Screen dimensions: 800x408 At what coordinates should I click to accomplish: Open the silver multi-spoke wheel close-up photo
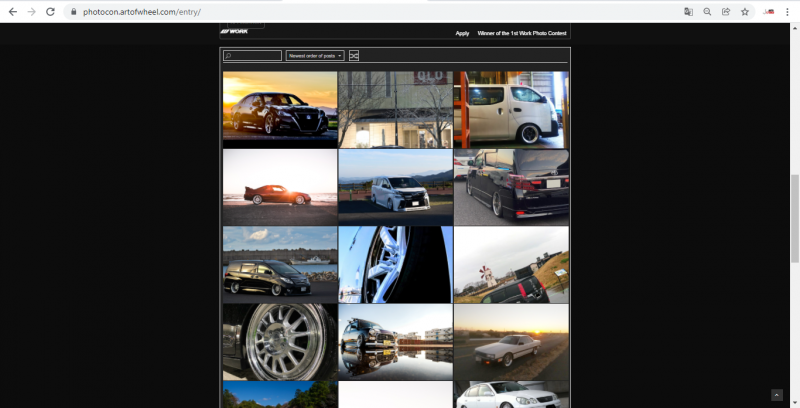tap(280, 342)
